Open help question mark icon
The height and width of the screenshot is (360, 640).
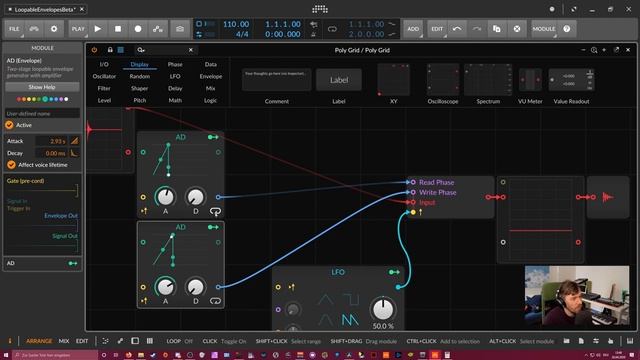(567, 29)
